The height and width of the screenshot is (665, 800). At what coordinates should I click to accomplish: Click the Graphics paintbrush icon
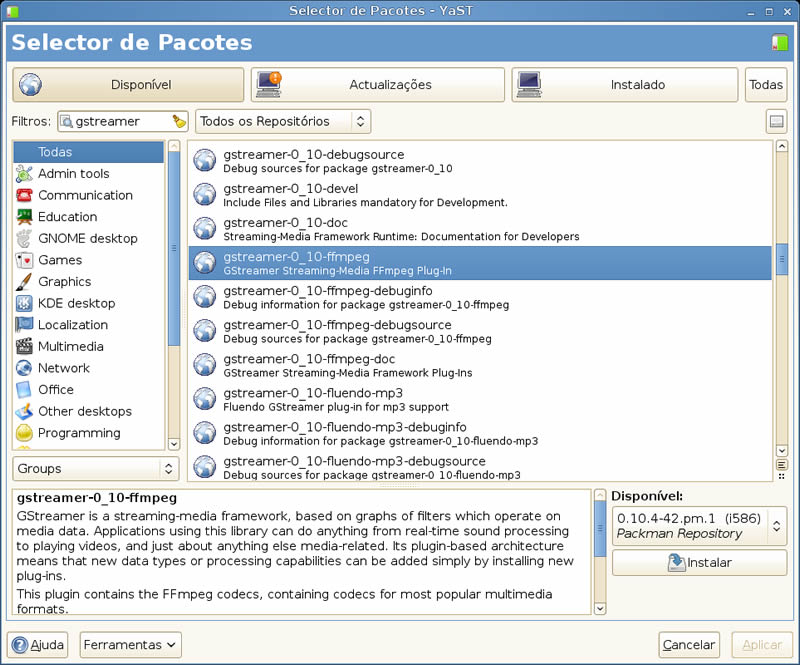tap(23, 282)
